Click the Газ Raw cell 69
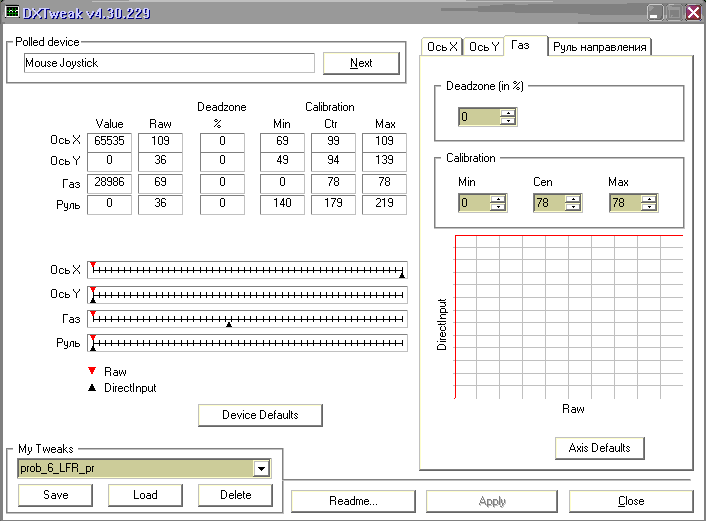Viewport: 706px width, 521px height. point(160,182)
